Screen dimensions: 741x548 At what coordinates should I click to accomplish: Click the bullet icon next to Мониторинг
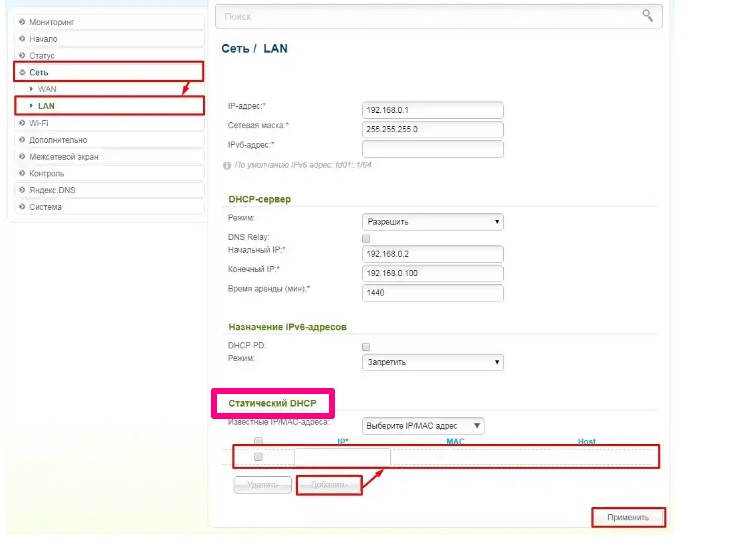[22, 22]
